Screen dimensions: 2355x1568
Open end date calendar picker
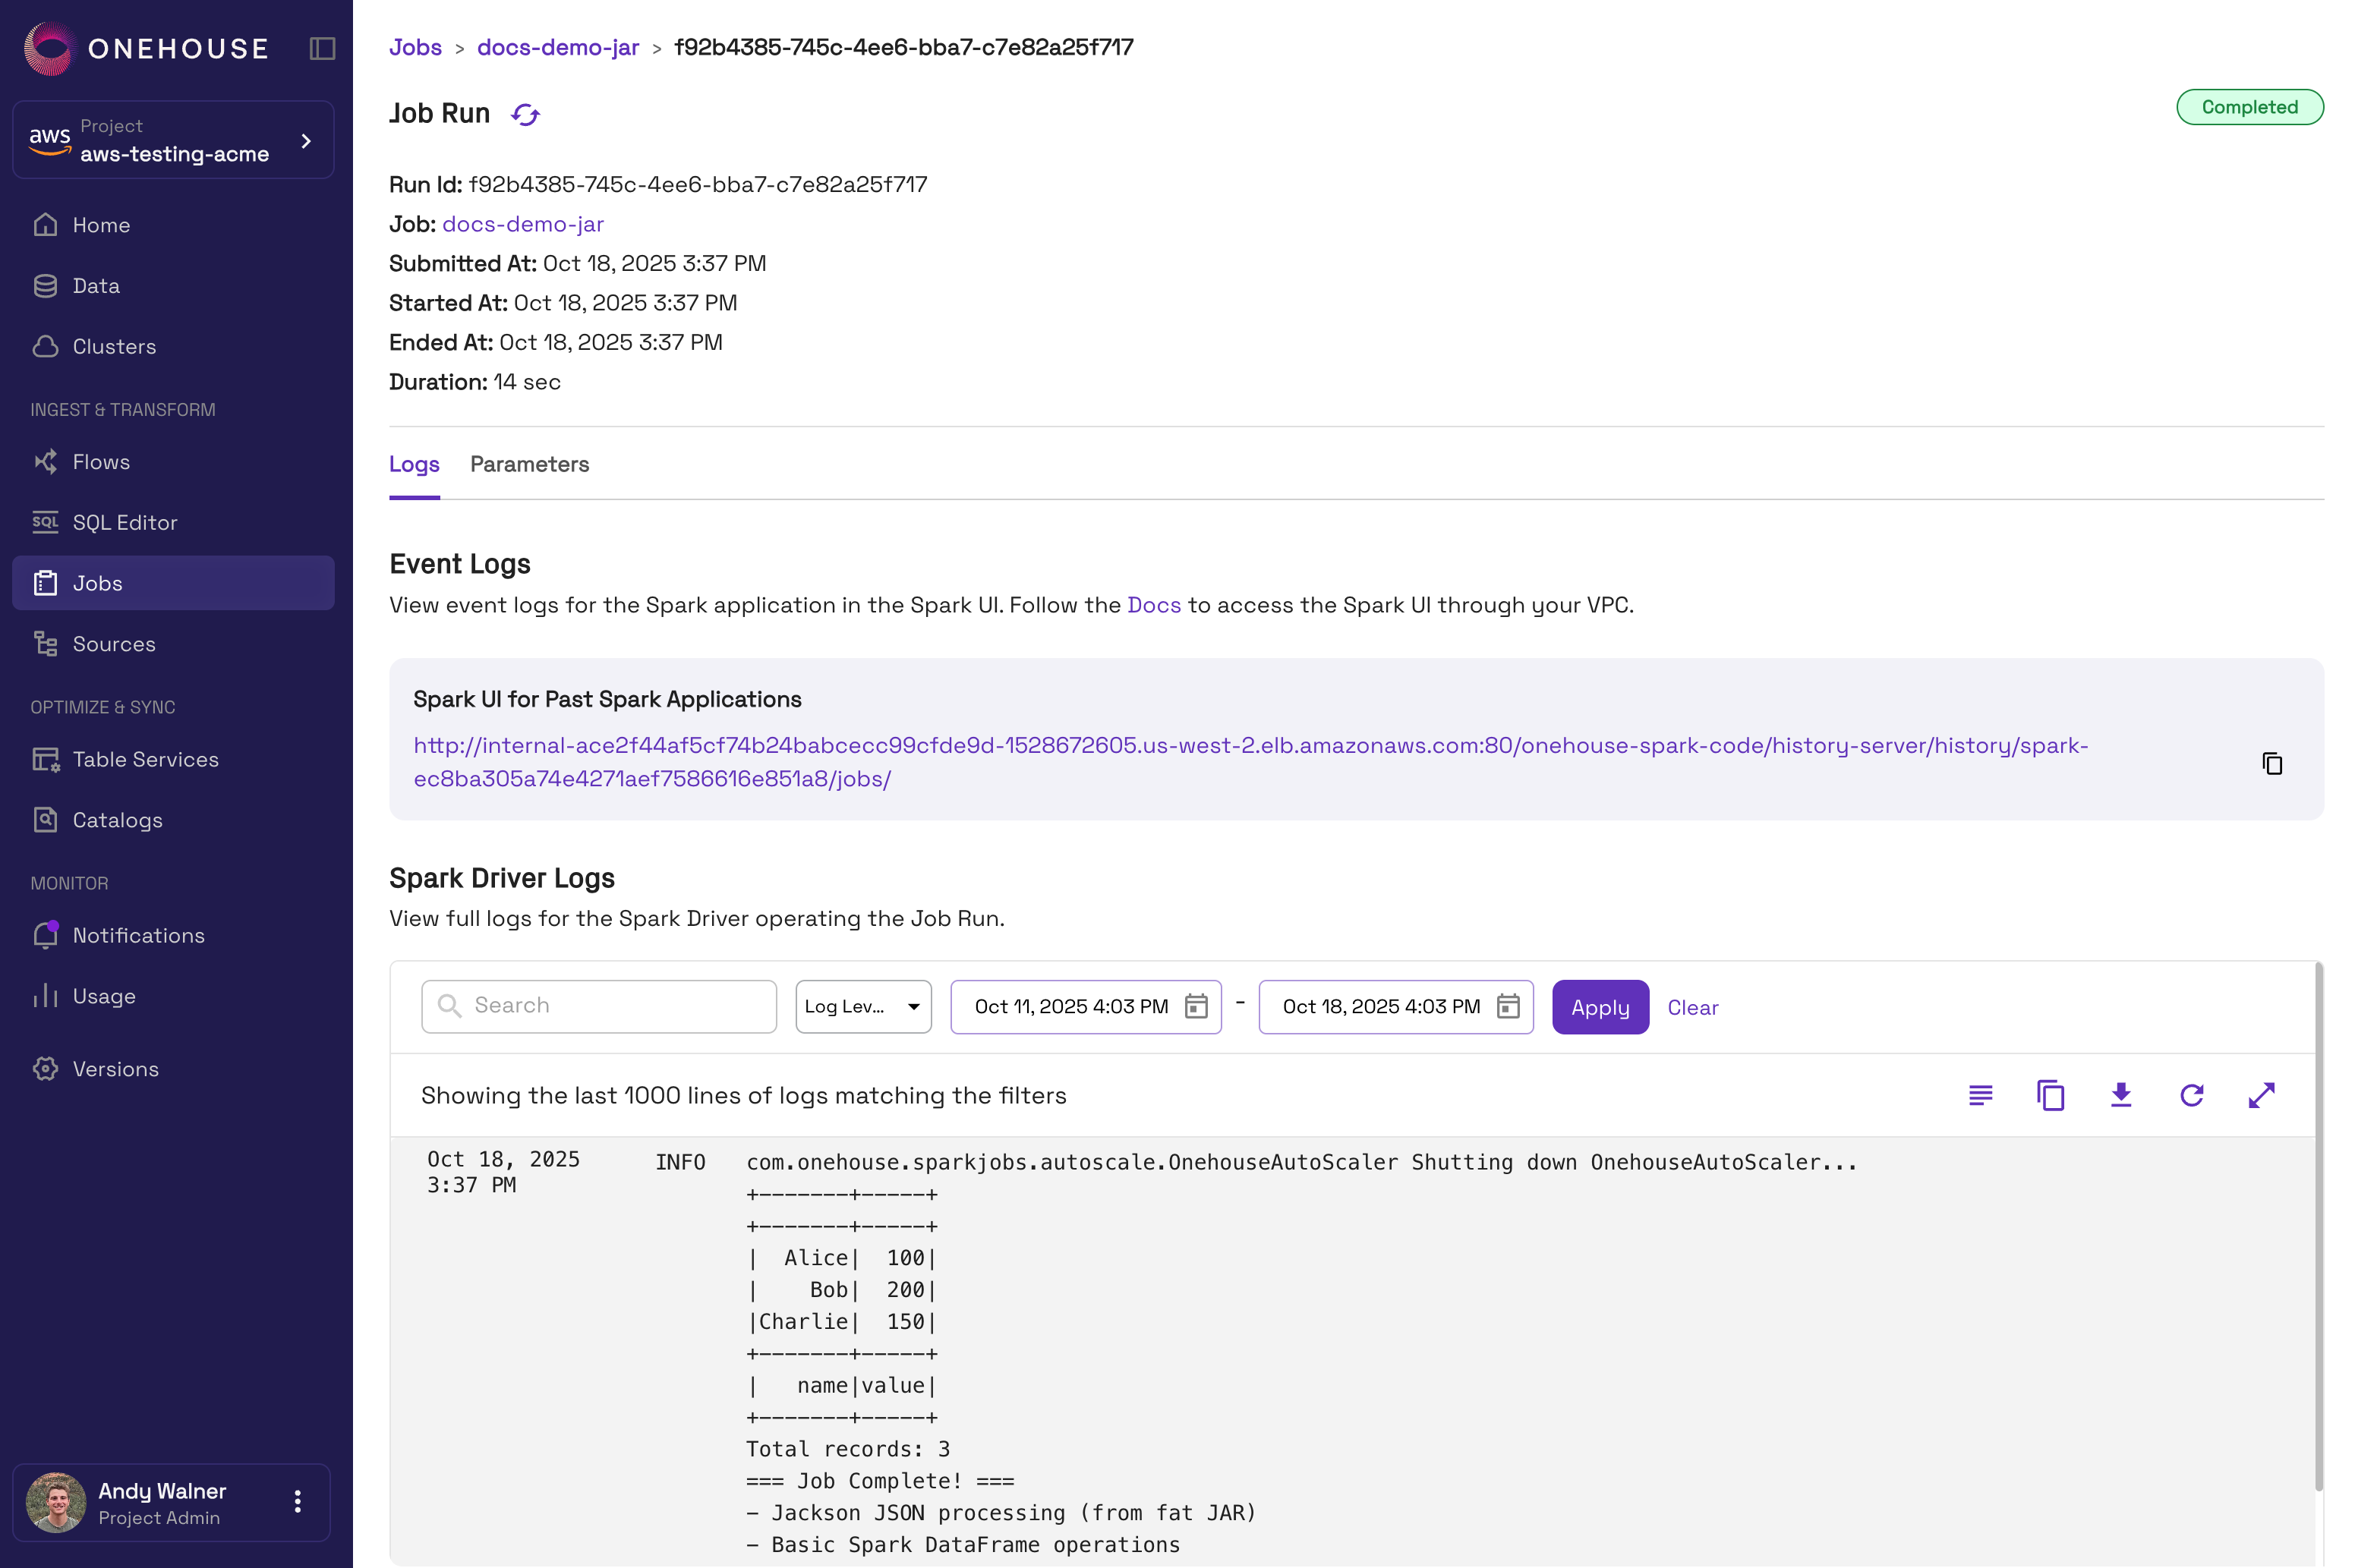click(x=1508, y=1006)
